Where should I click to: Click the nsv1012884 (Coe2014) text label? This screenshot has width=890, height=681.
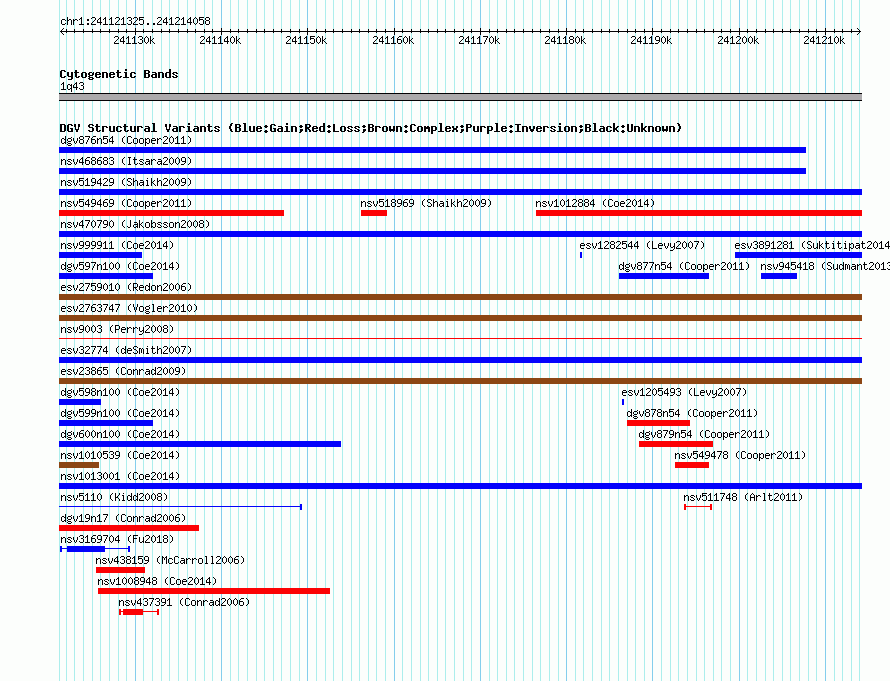click(x=595, y=203)
